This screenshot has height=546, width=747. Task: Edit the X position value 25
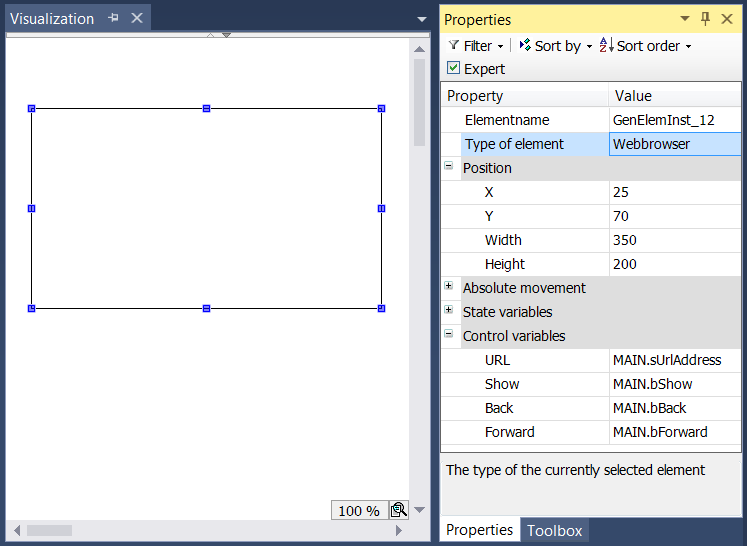pyautogui.click(x=675, y=192)
